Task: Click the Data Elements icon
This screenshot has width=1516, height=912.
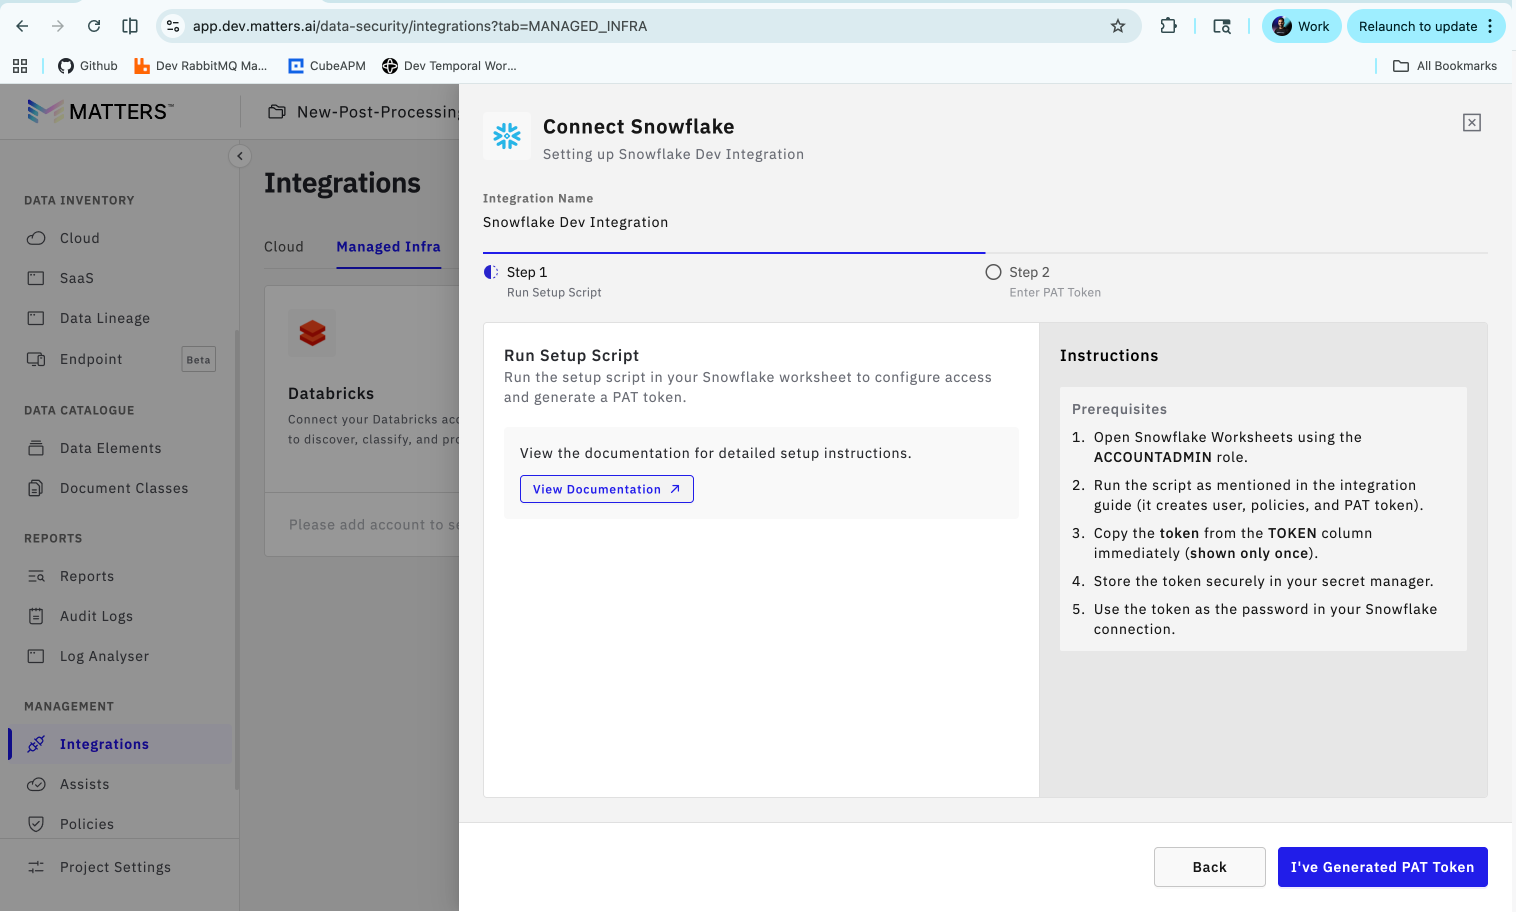Action: [x=36, y=448]
